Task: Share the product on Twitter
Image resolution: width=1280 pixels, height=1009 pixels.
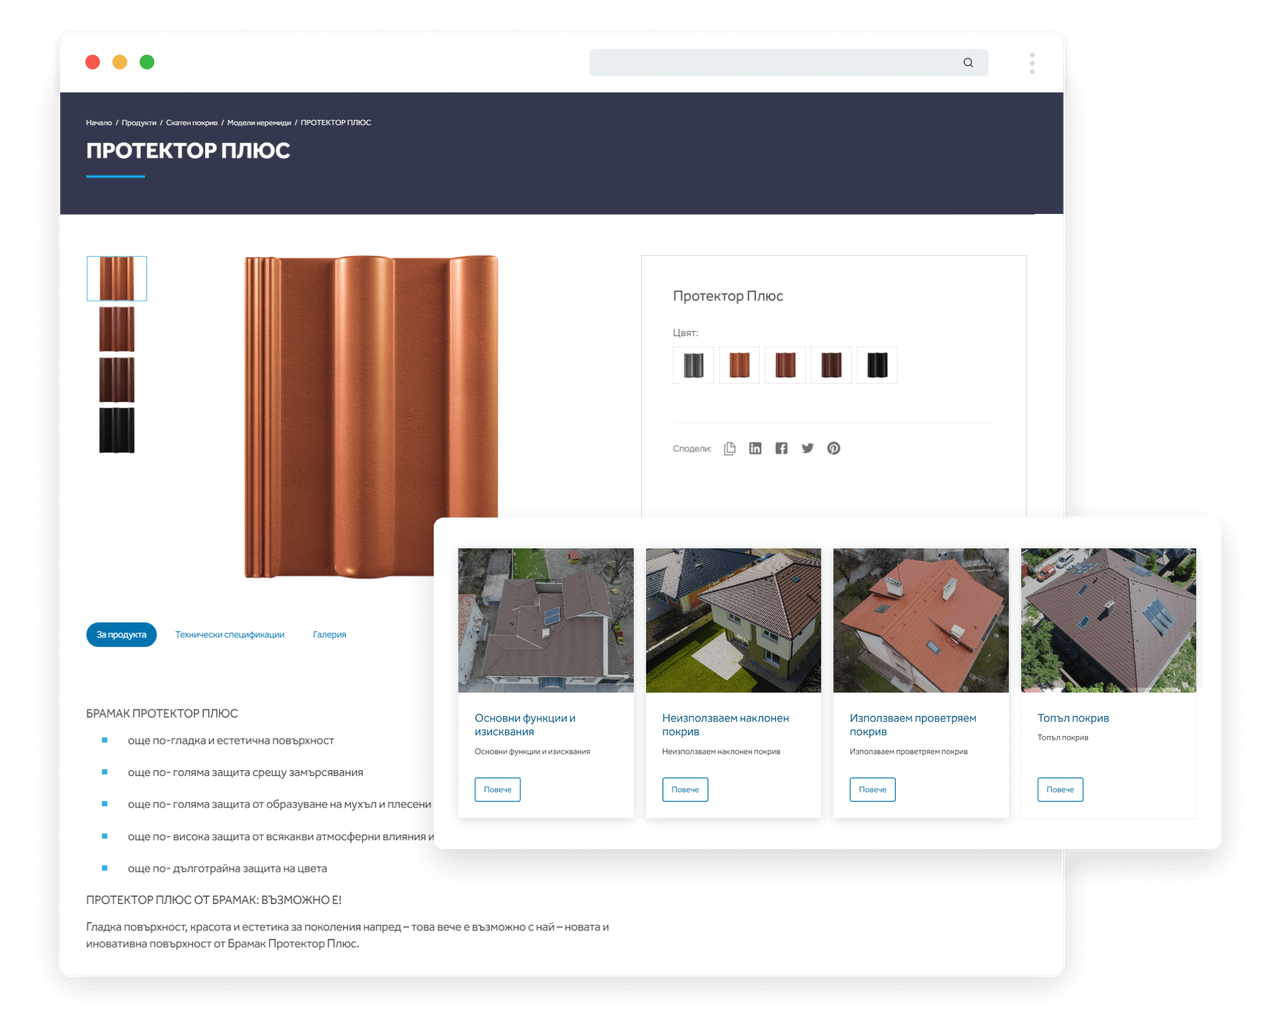Action: tap(808, 449)
